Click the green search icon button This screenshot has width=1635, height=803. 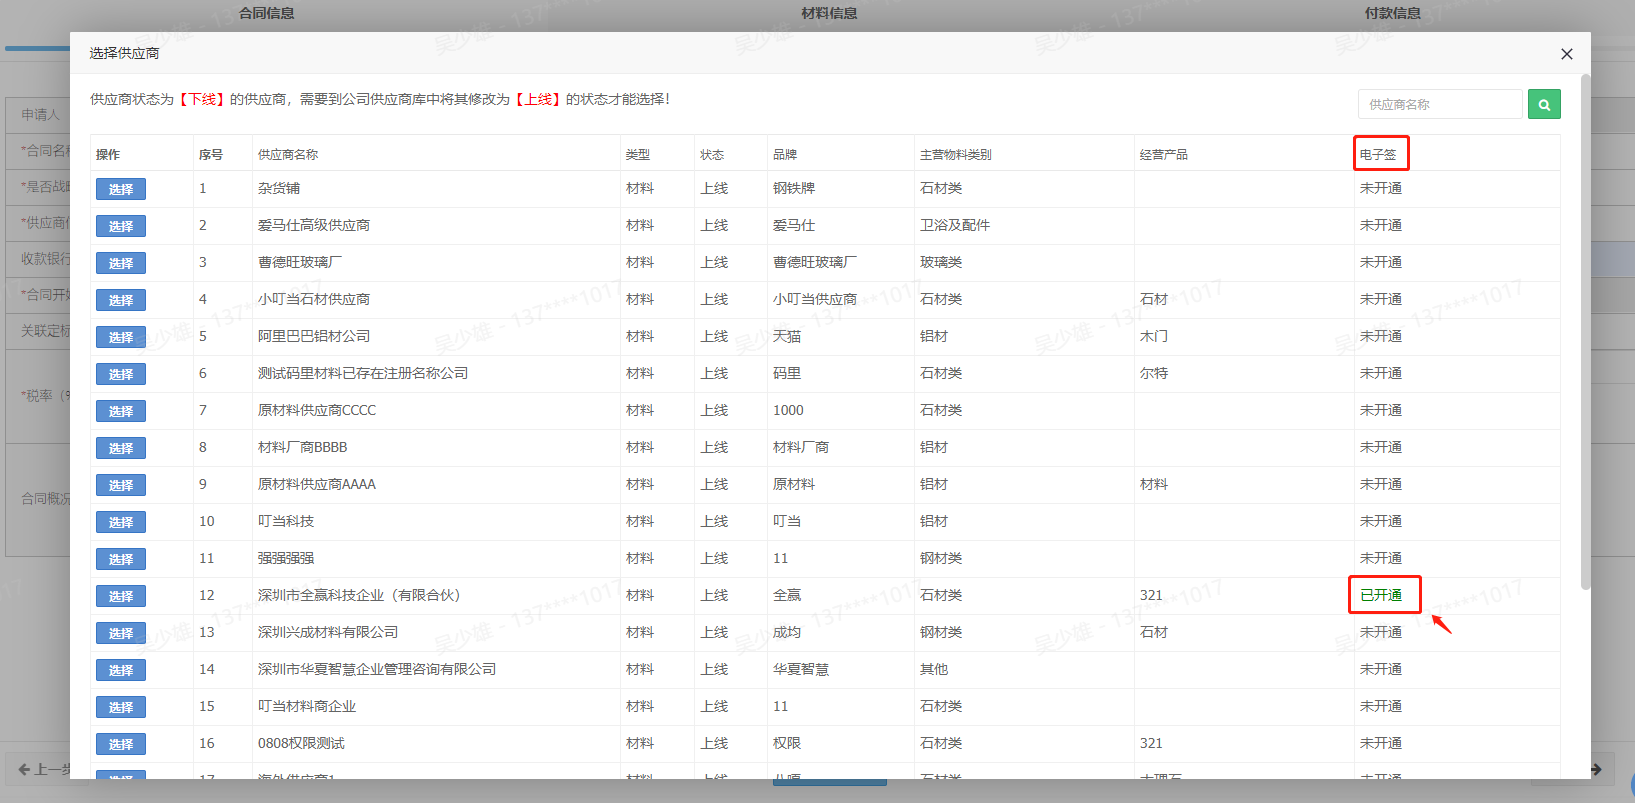(x=1544, y=104)
